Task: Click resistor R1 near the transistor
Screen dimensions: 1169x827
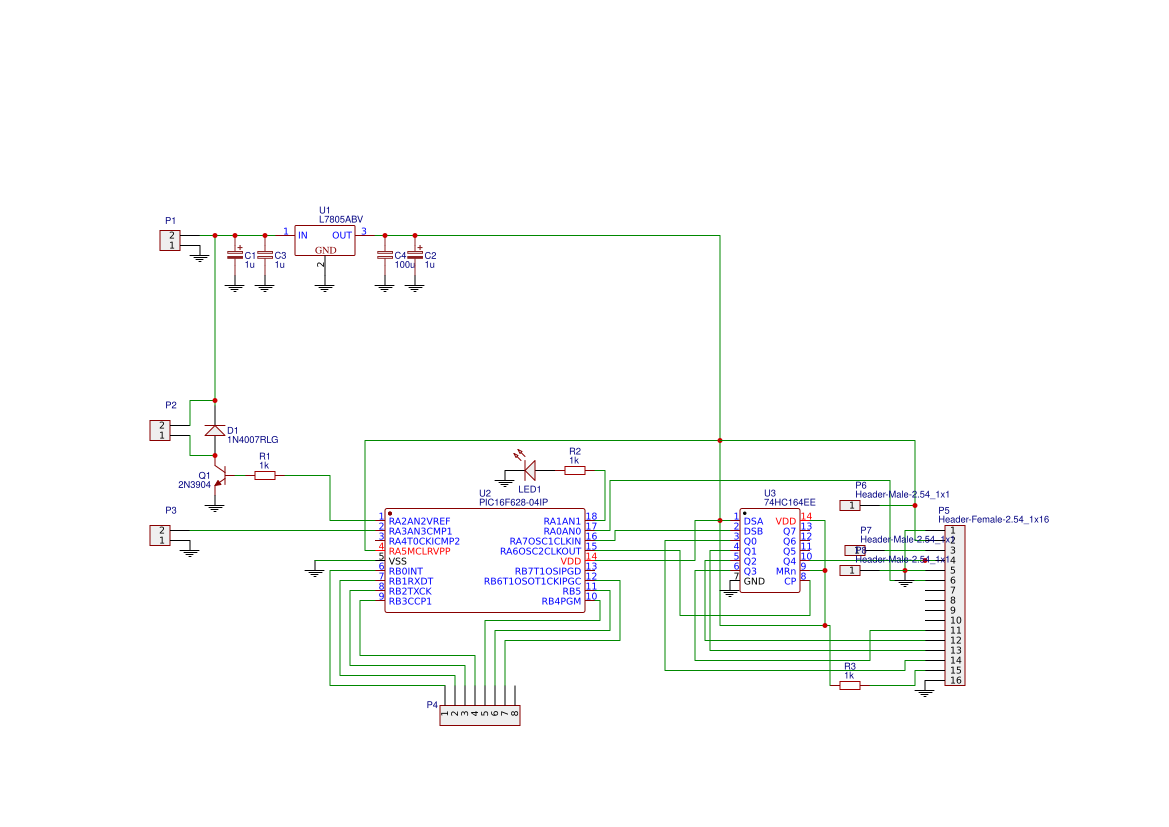Action: pyautogui.click(x=265, y=475)
